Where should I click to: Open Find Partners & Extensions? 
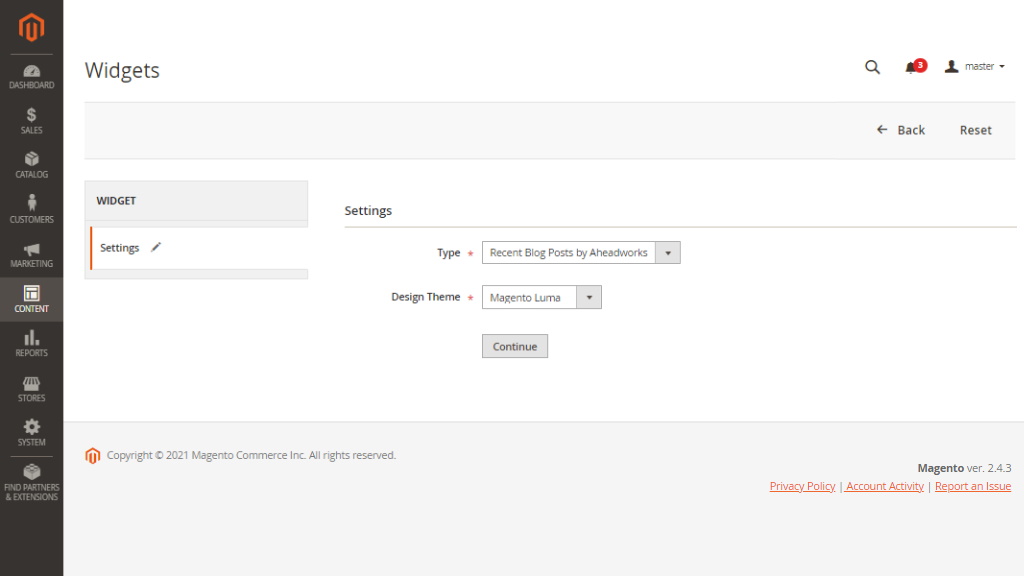31,483
